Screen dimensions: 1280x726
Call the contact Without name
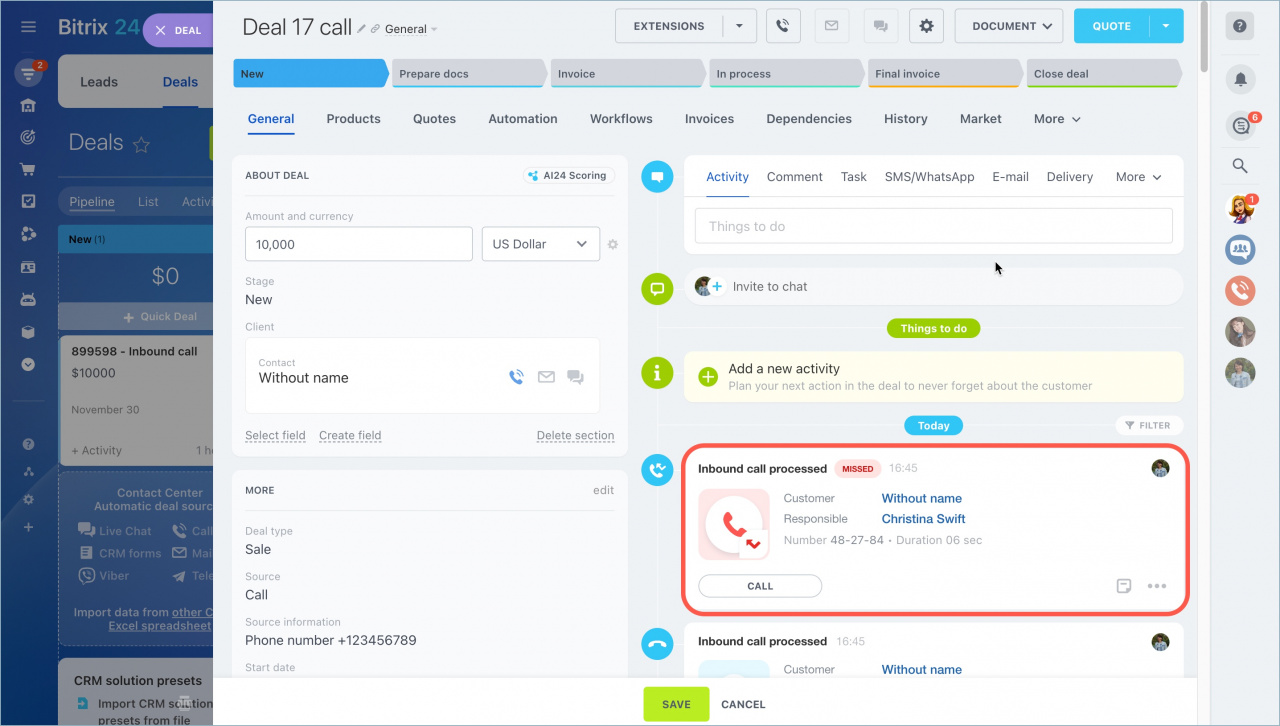click(516, 377)
